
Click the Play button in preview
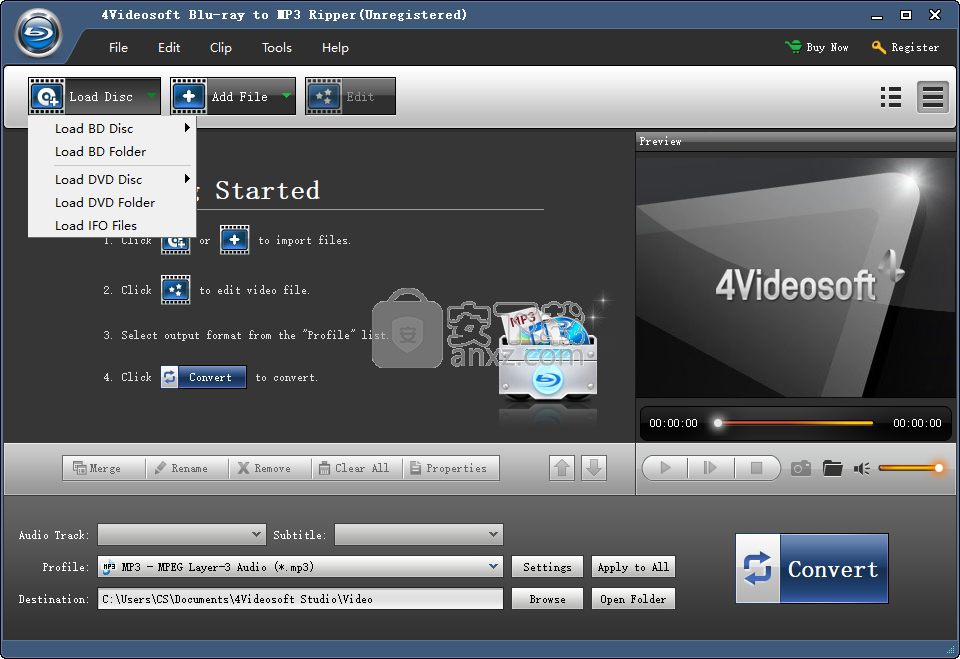[x=666, y=469]
